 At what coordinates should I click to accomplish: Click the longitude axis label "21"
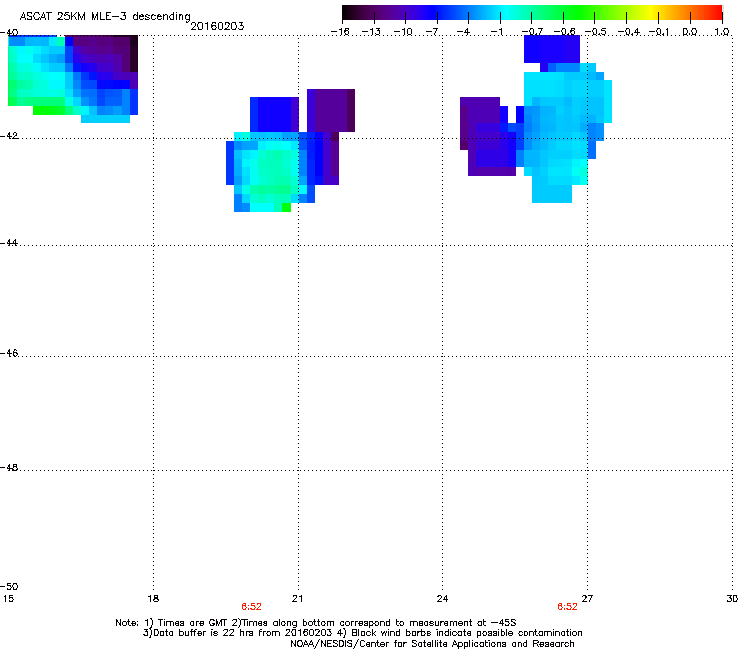(297, 599)
